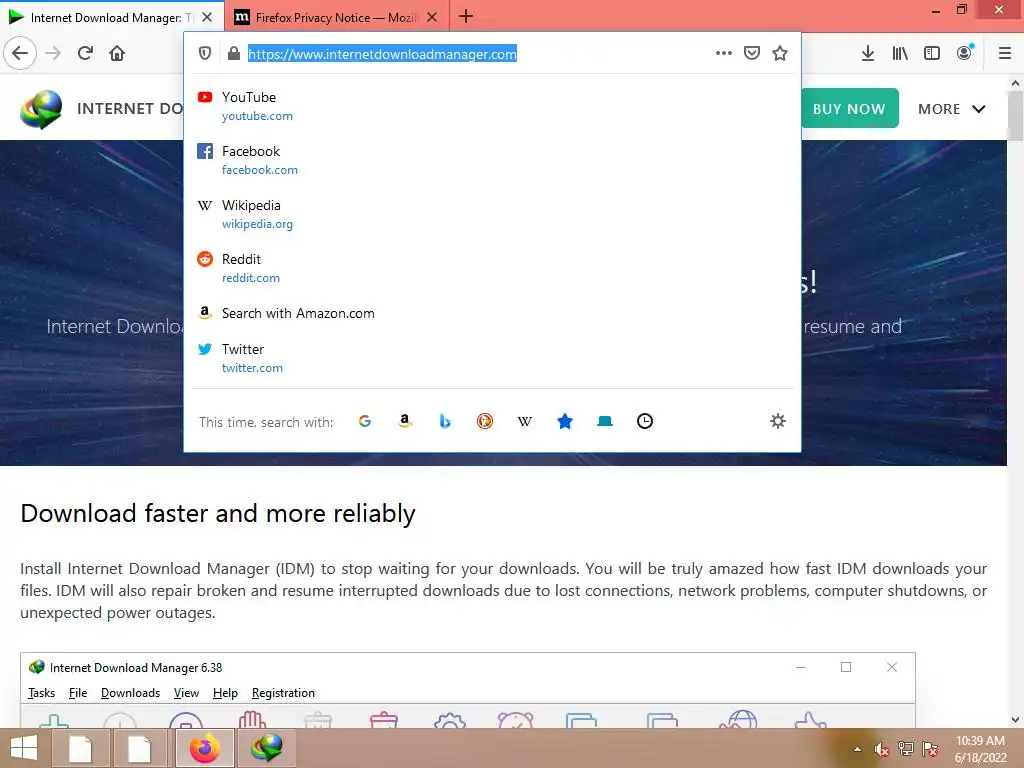Open the Firefox hamburger menu

[1004, 53]
